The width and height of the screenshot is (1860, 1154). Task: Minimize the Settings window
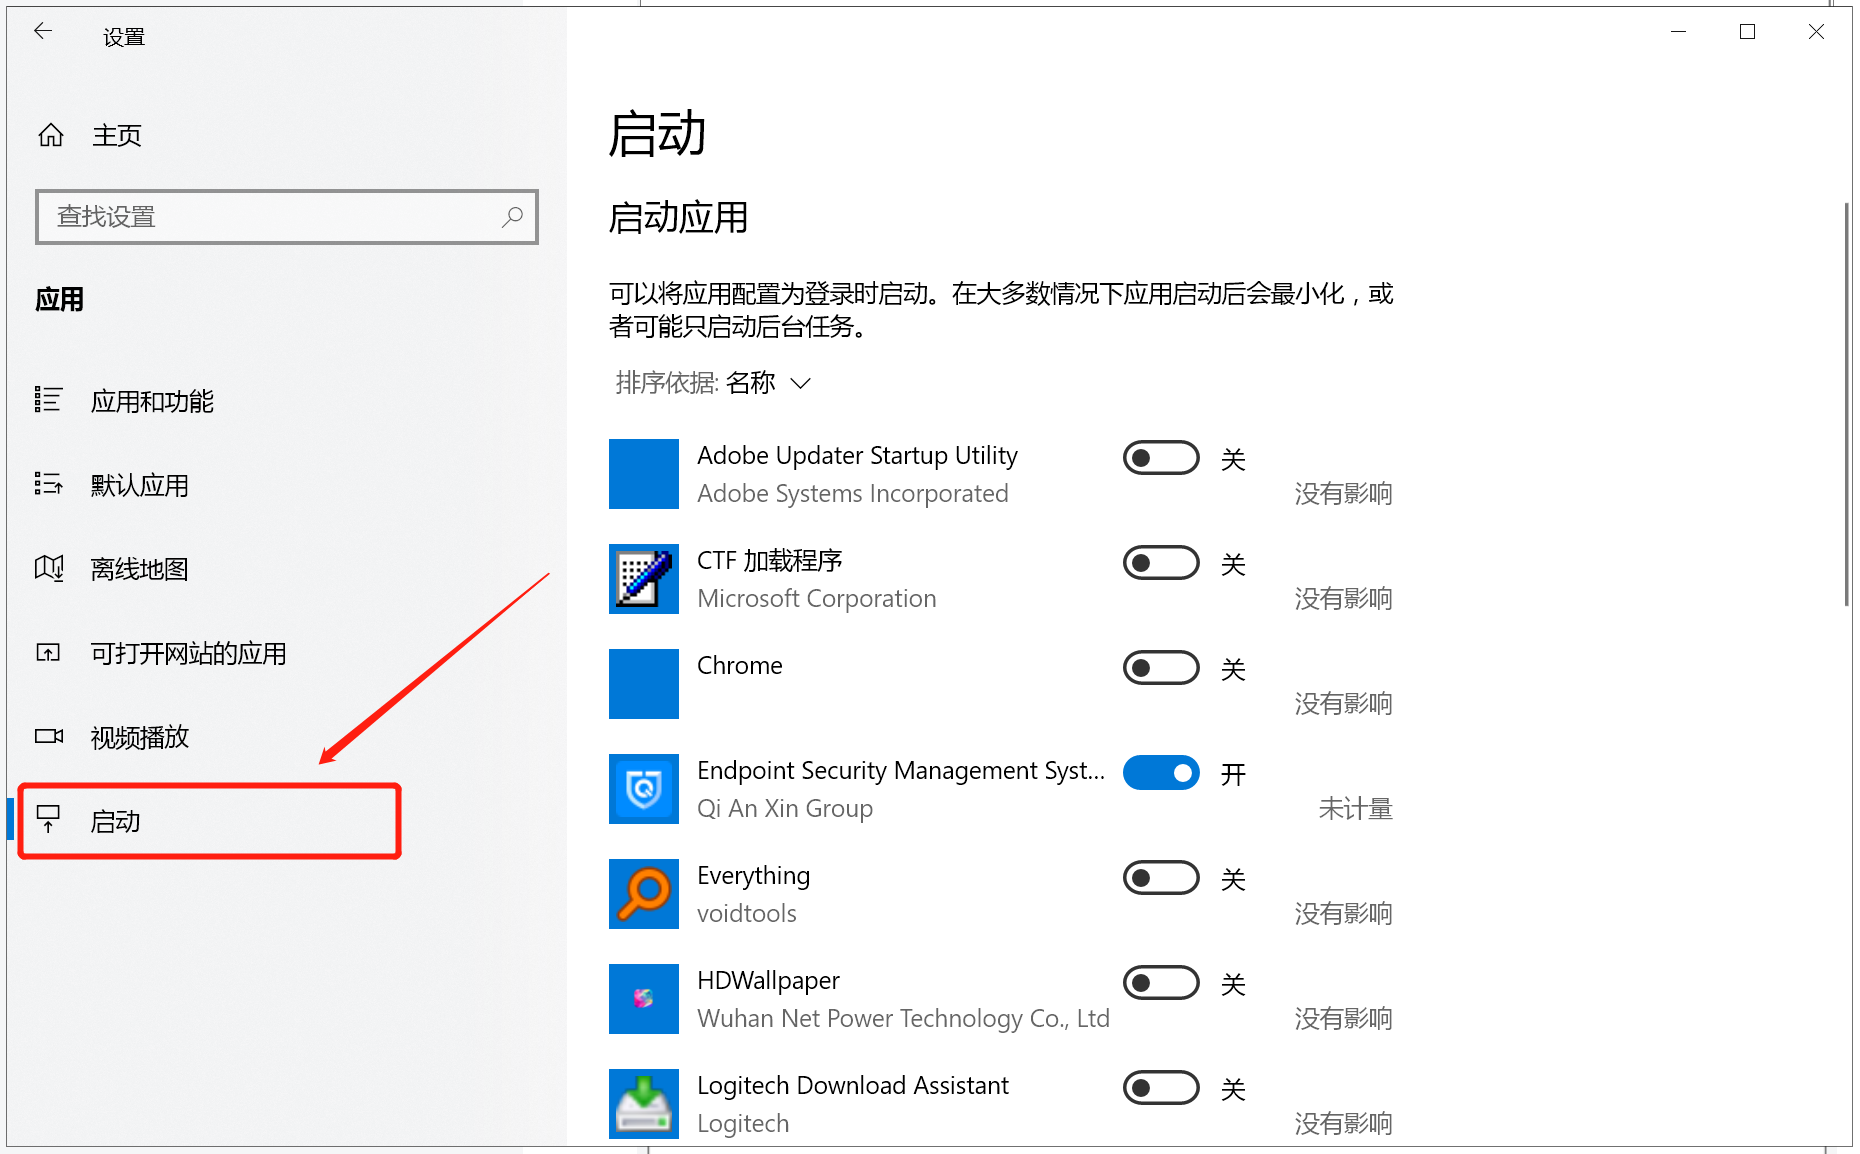[x=1678, y=32]
